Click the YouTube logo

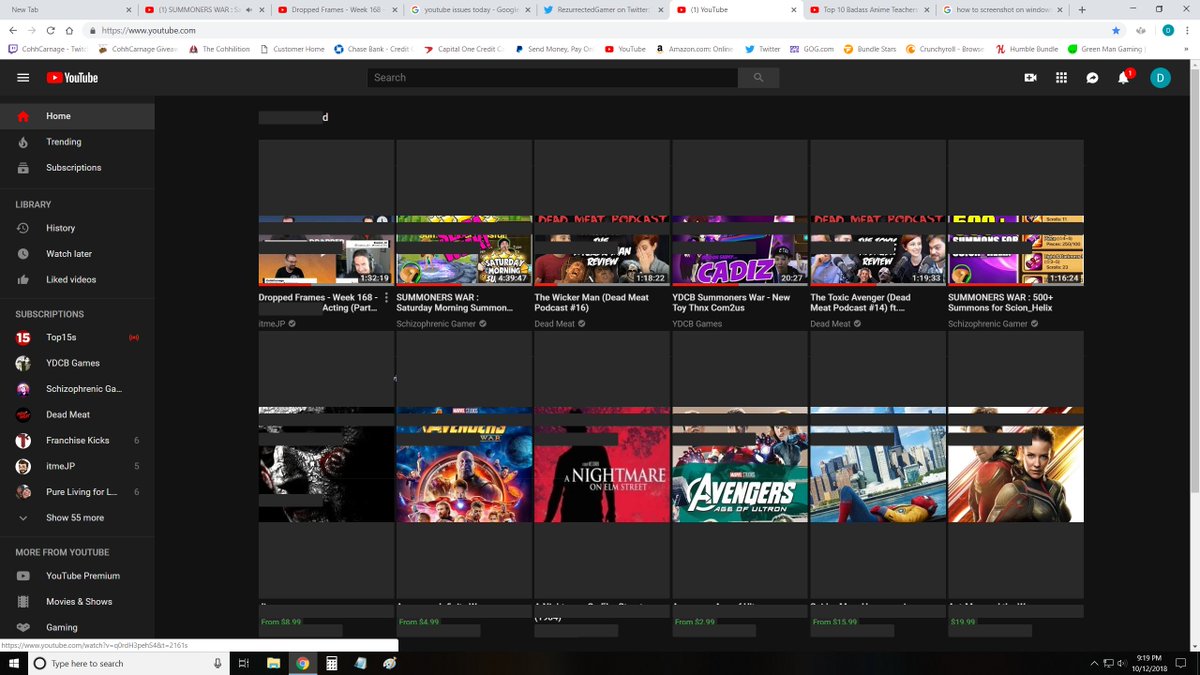click(72, 77)
